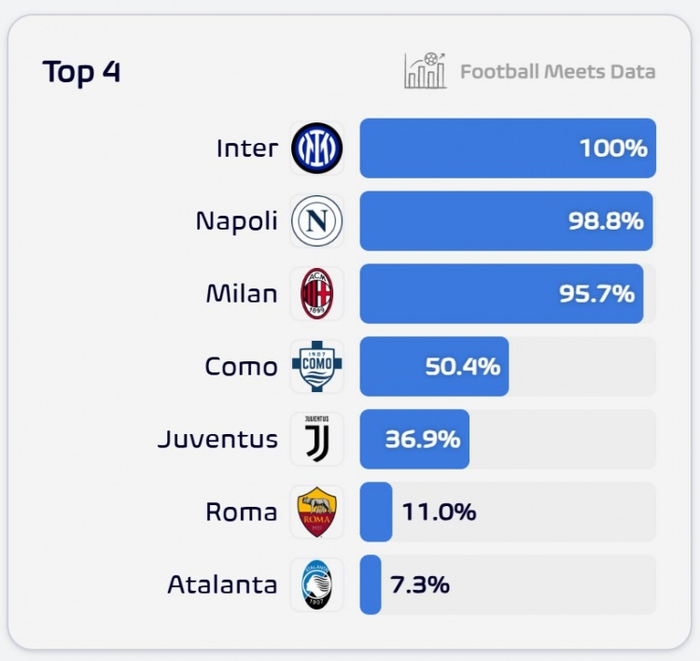Click the Como team name label

tap(241, 366)
